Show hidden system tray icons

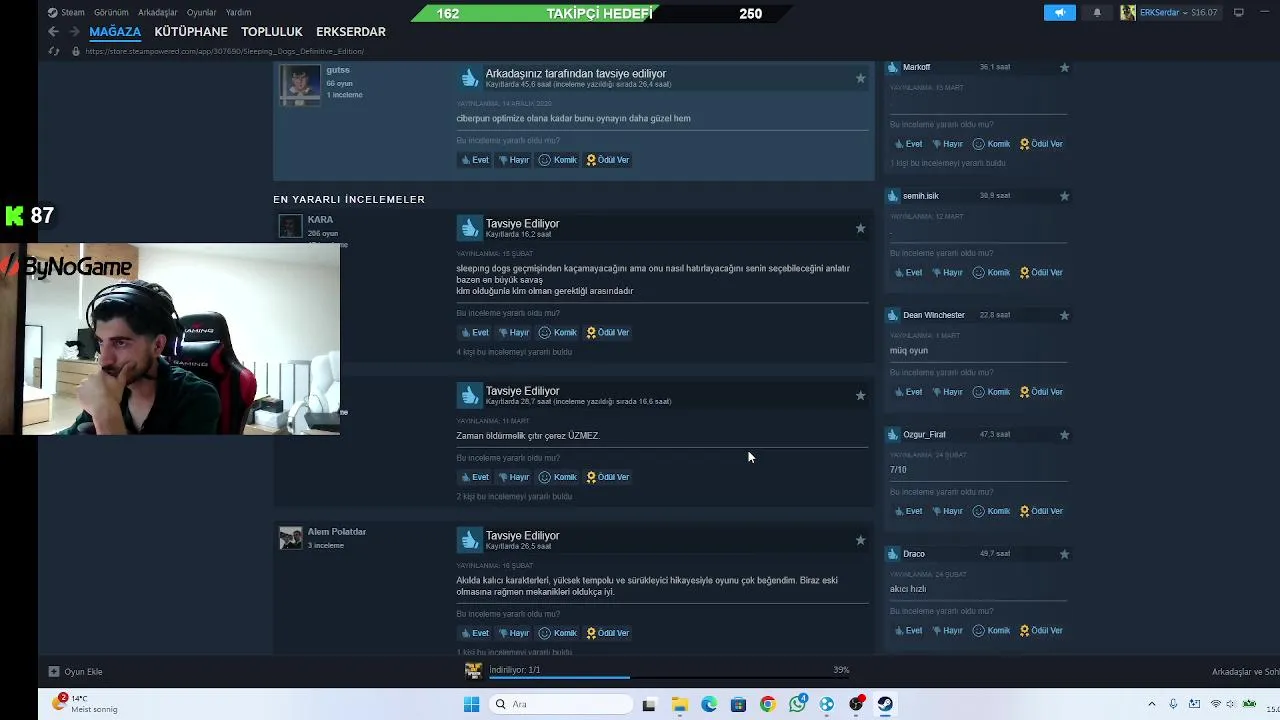tap(1151, 704)
